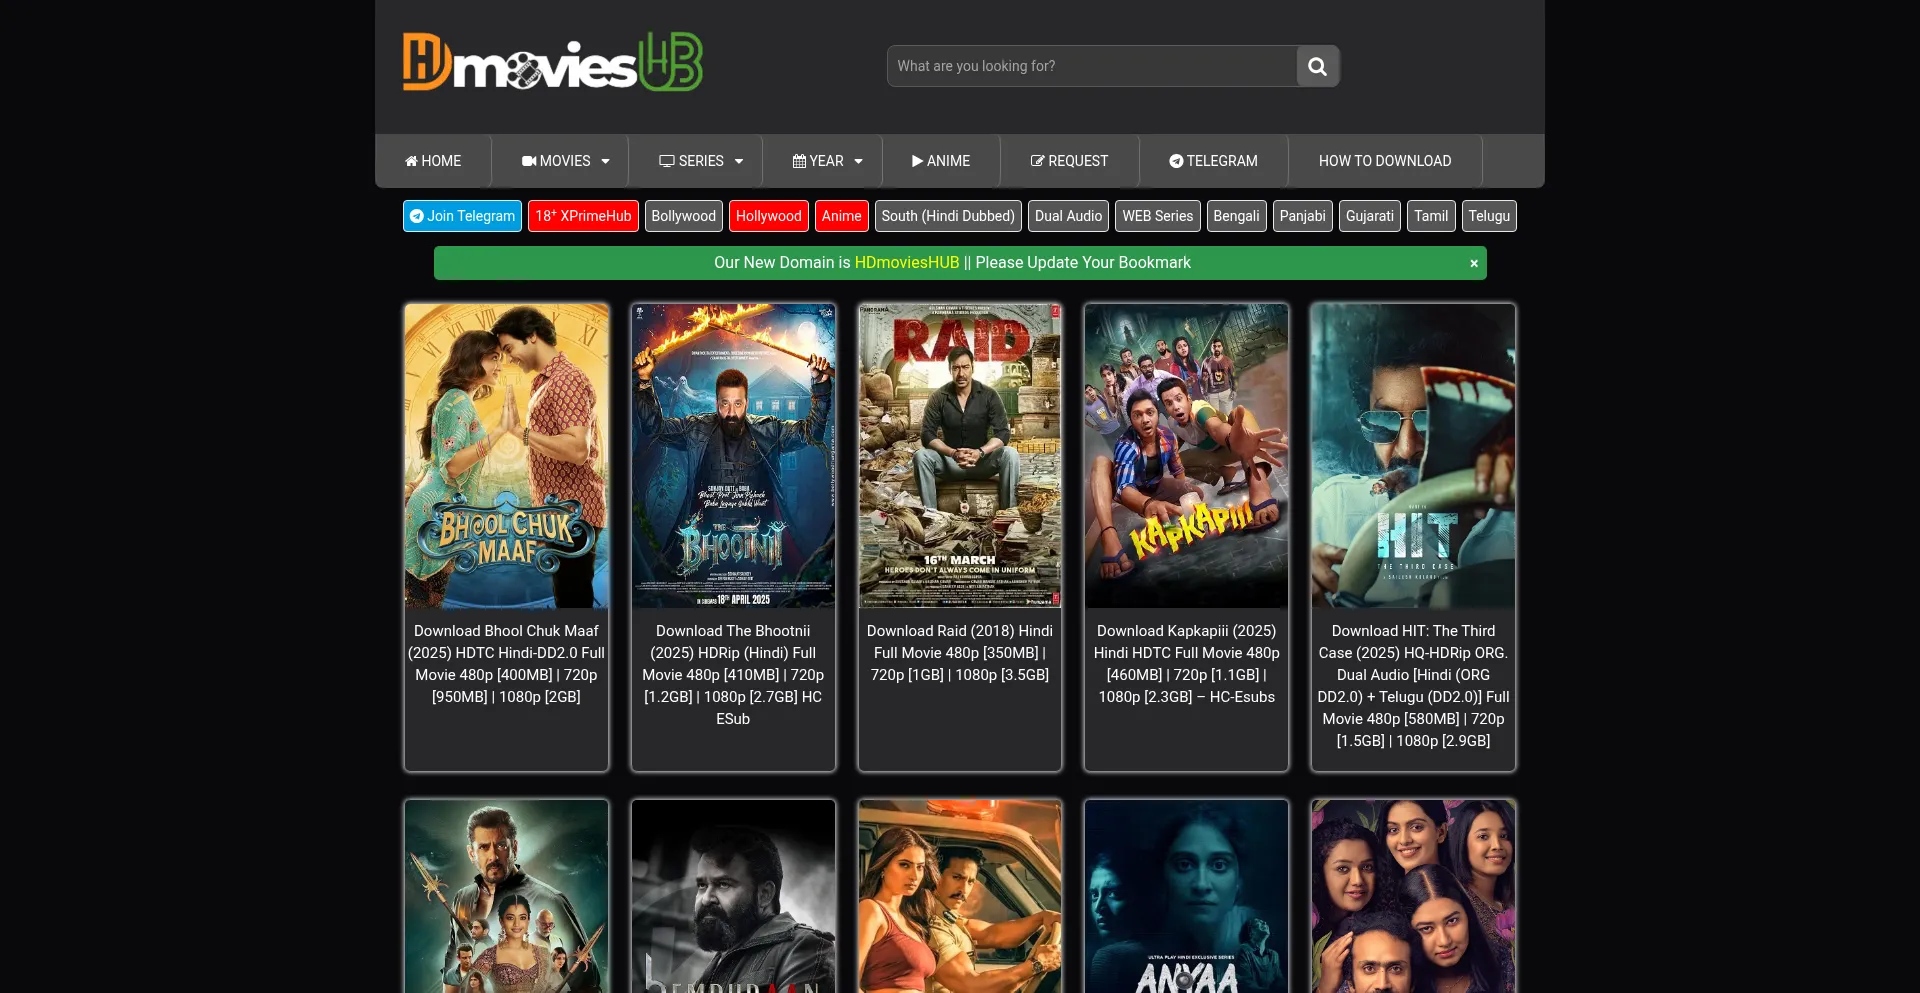The height and width of the screenshot is (993, 1920).
Task: Click the 'Download Bhool Chuk Maaf' title link
Action: tap(507, 664)
